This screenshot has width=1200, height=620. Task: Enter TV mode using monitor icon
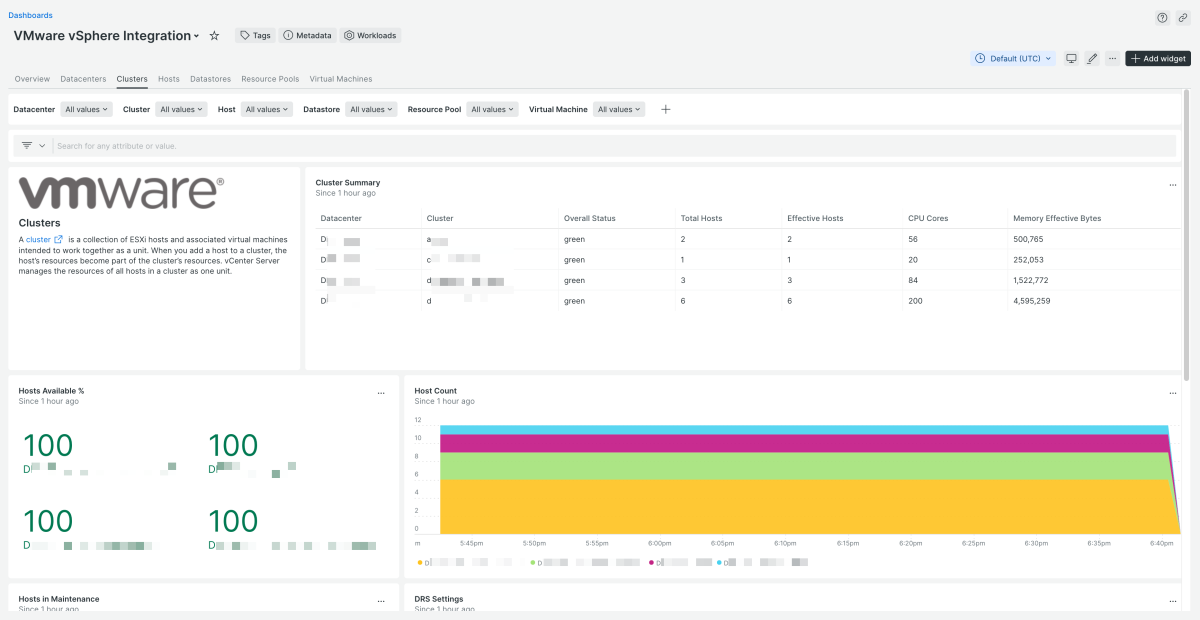click(x=1071, y=59)
